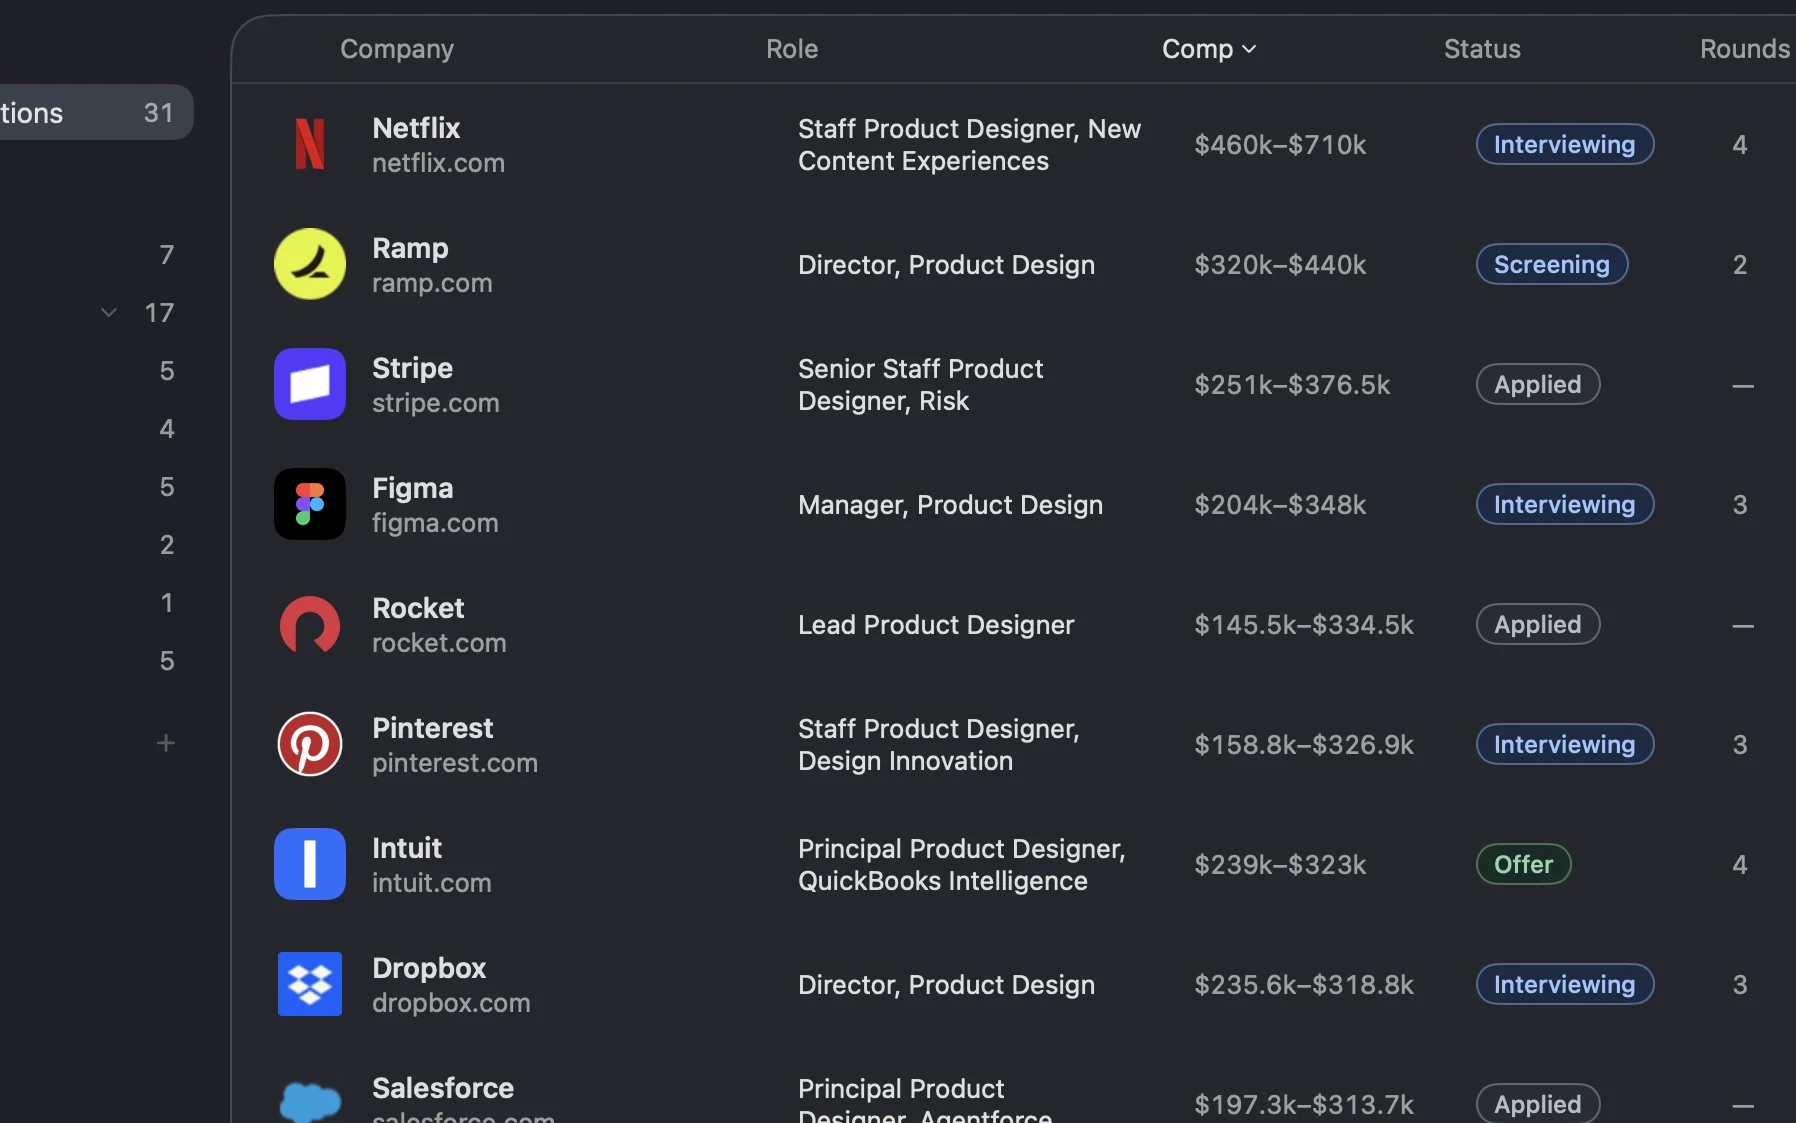Open the Interviewing status badge for Figma
Screen dimensions: 1796x1123
coord(1565,504)
